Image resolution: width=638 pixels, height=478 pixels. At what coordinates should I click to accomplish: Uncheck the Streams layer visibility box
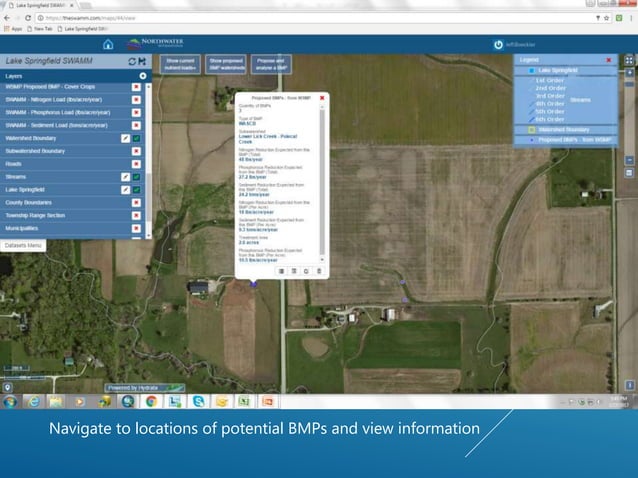(x=136, y=176)
